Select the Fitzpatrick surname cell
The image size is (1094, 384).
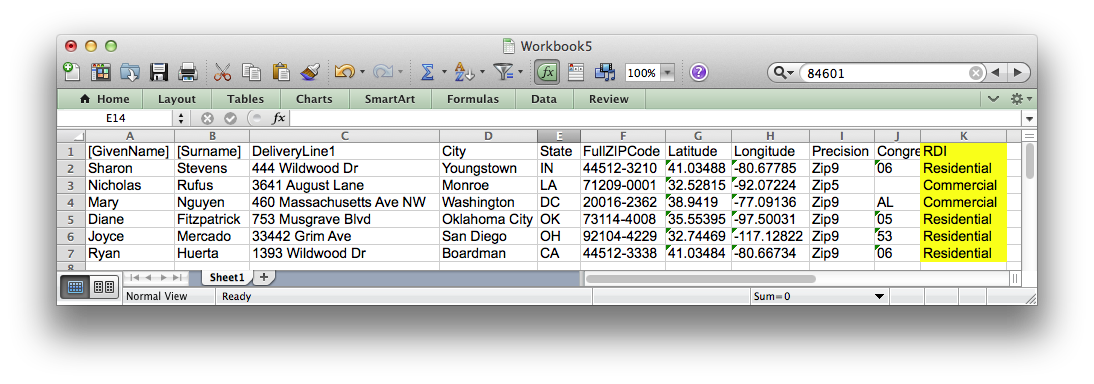(212, 219)
